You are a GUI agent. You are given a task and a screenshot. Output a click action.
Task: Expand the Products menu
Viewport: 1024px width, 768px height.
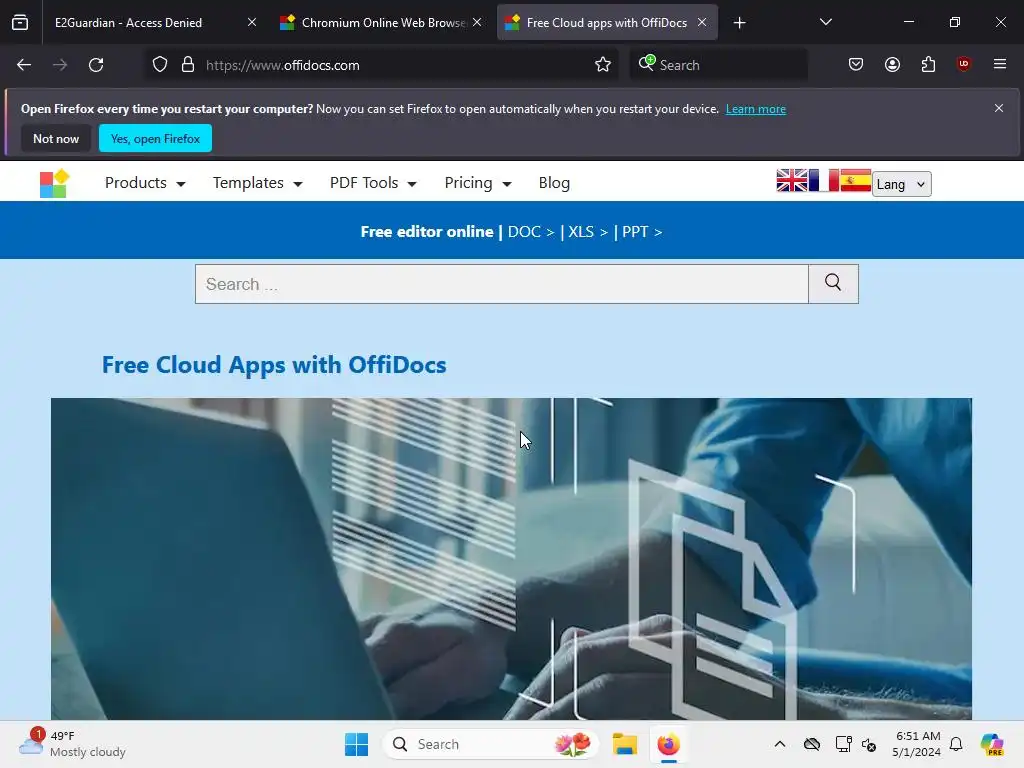[145, 183]
